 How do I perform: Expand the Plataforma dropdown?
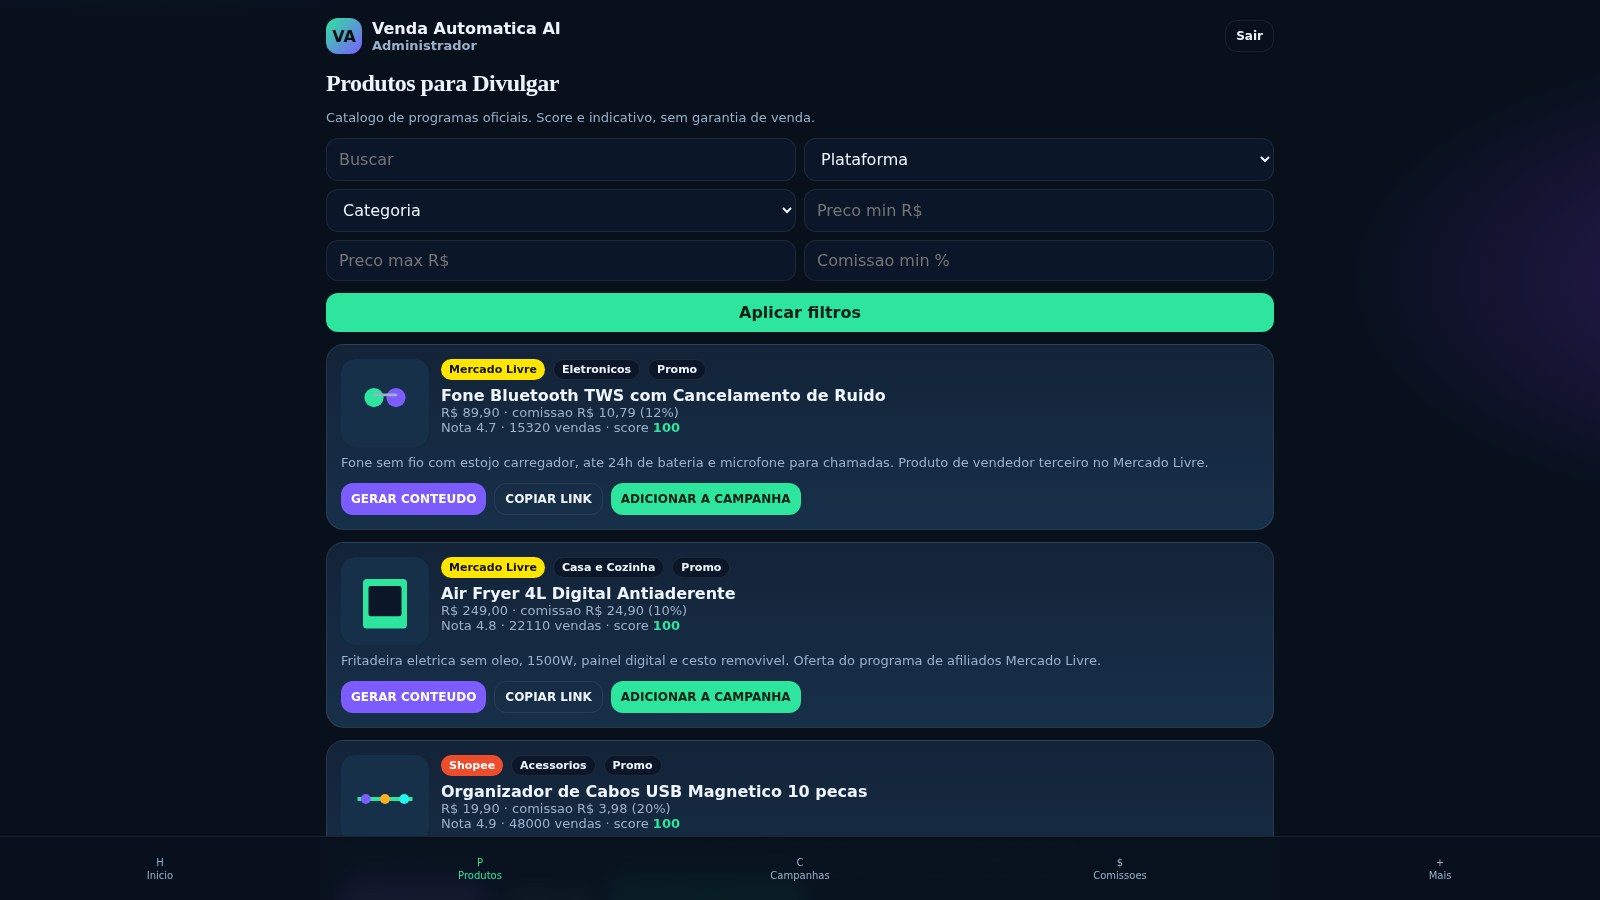[x=1039, y=159]
